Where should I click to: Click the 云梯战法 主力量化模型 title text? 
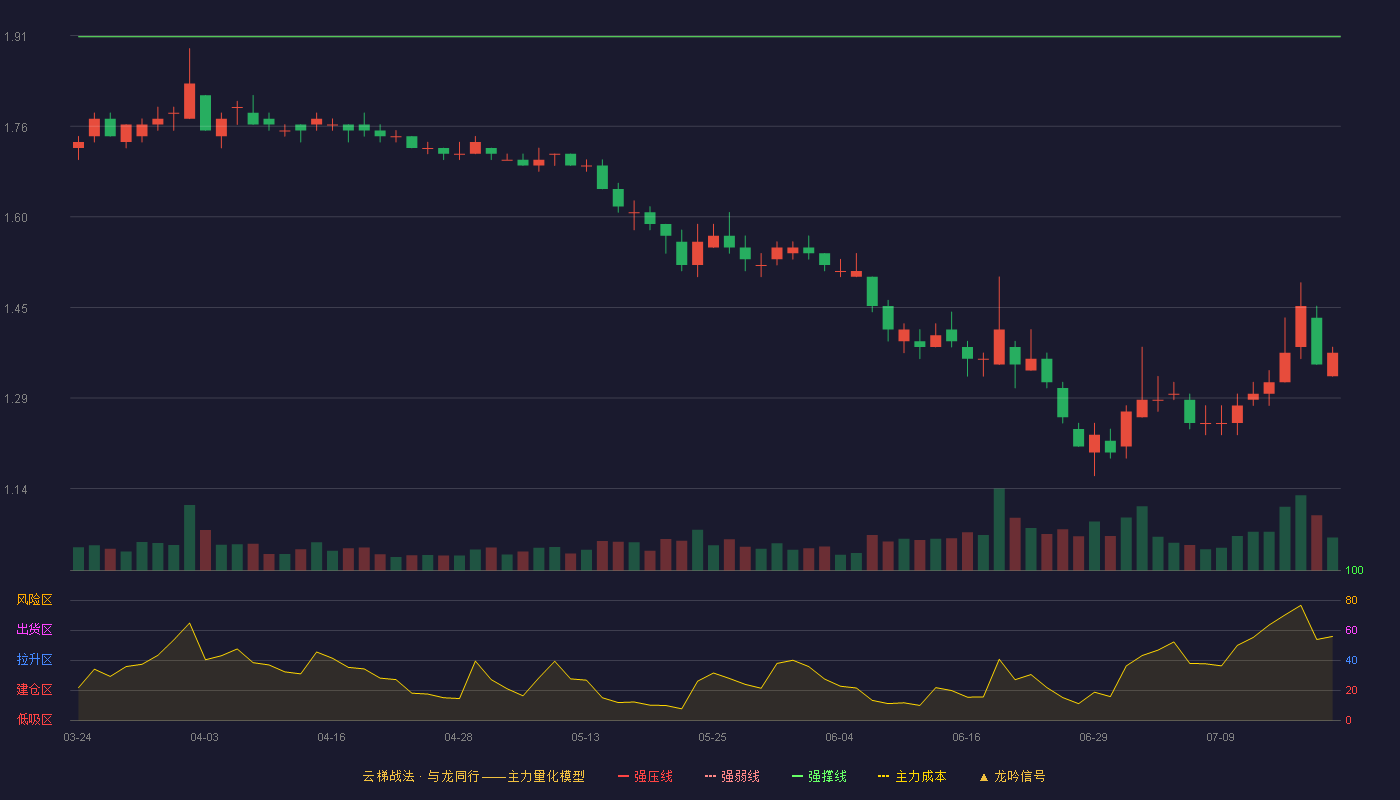(x=474, y=776)
